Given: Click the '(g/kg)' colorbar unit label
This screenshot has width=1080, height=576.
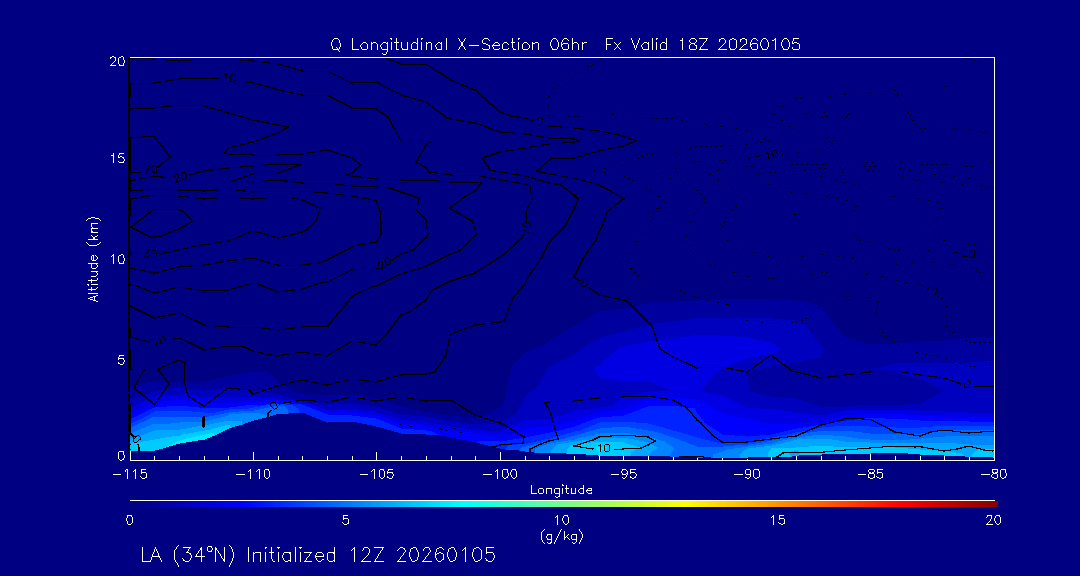Looking at the screenshot, I should point(561,536).
